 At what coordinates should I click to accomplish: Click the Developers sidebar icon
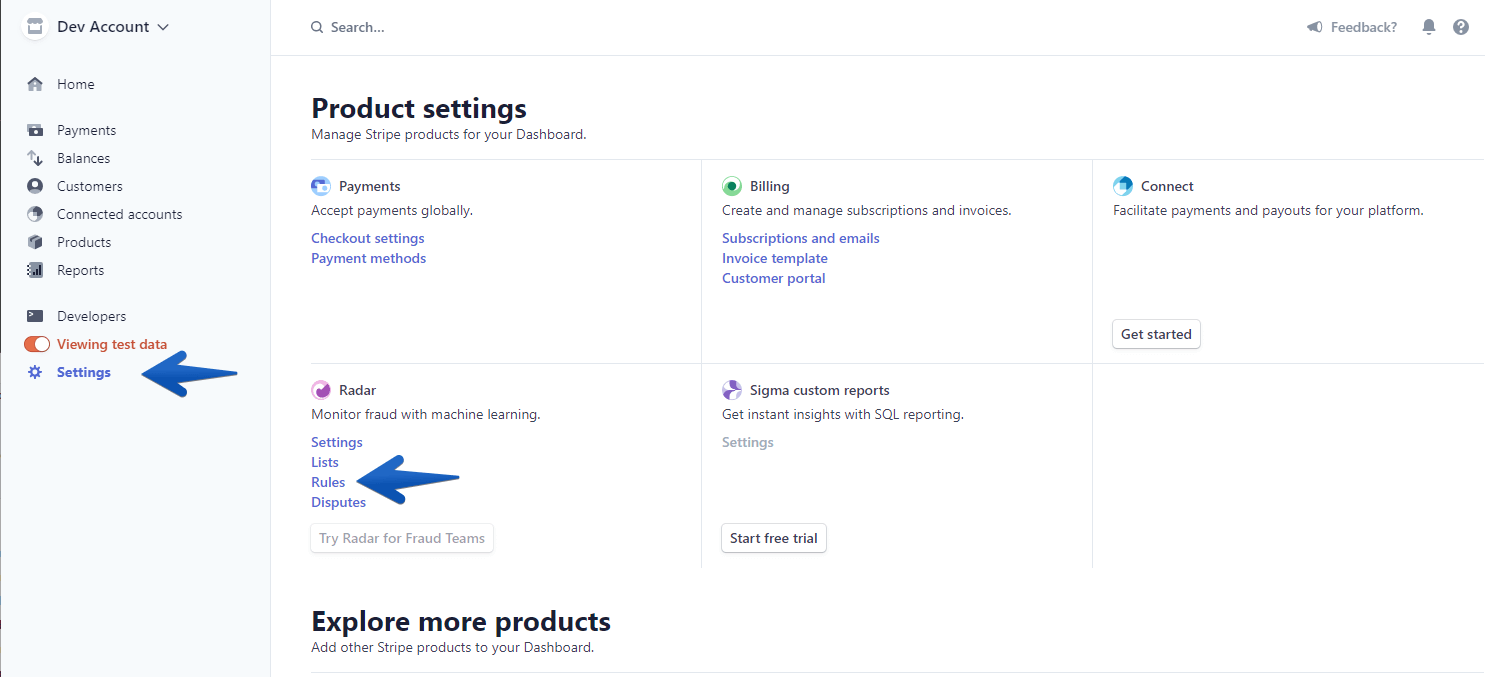click(x=35, y=316)
